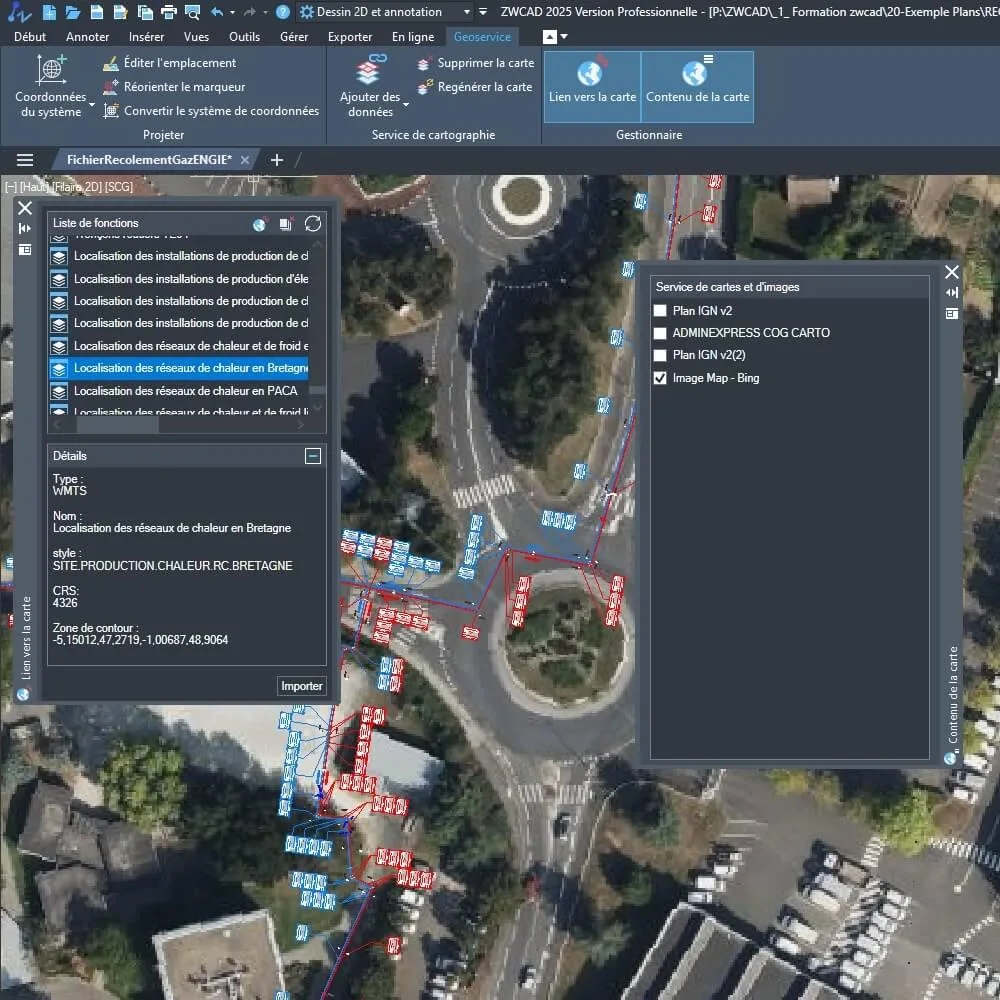
Task: Click properties icon on Contenu de la carte palette
Action: point(952,313)
